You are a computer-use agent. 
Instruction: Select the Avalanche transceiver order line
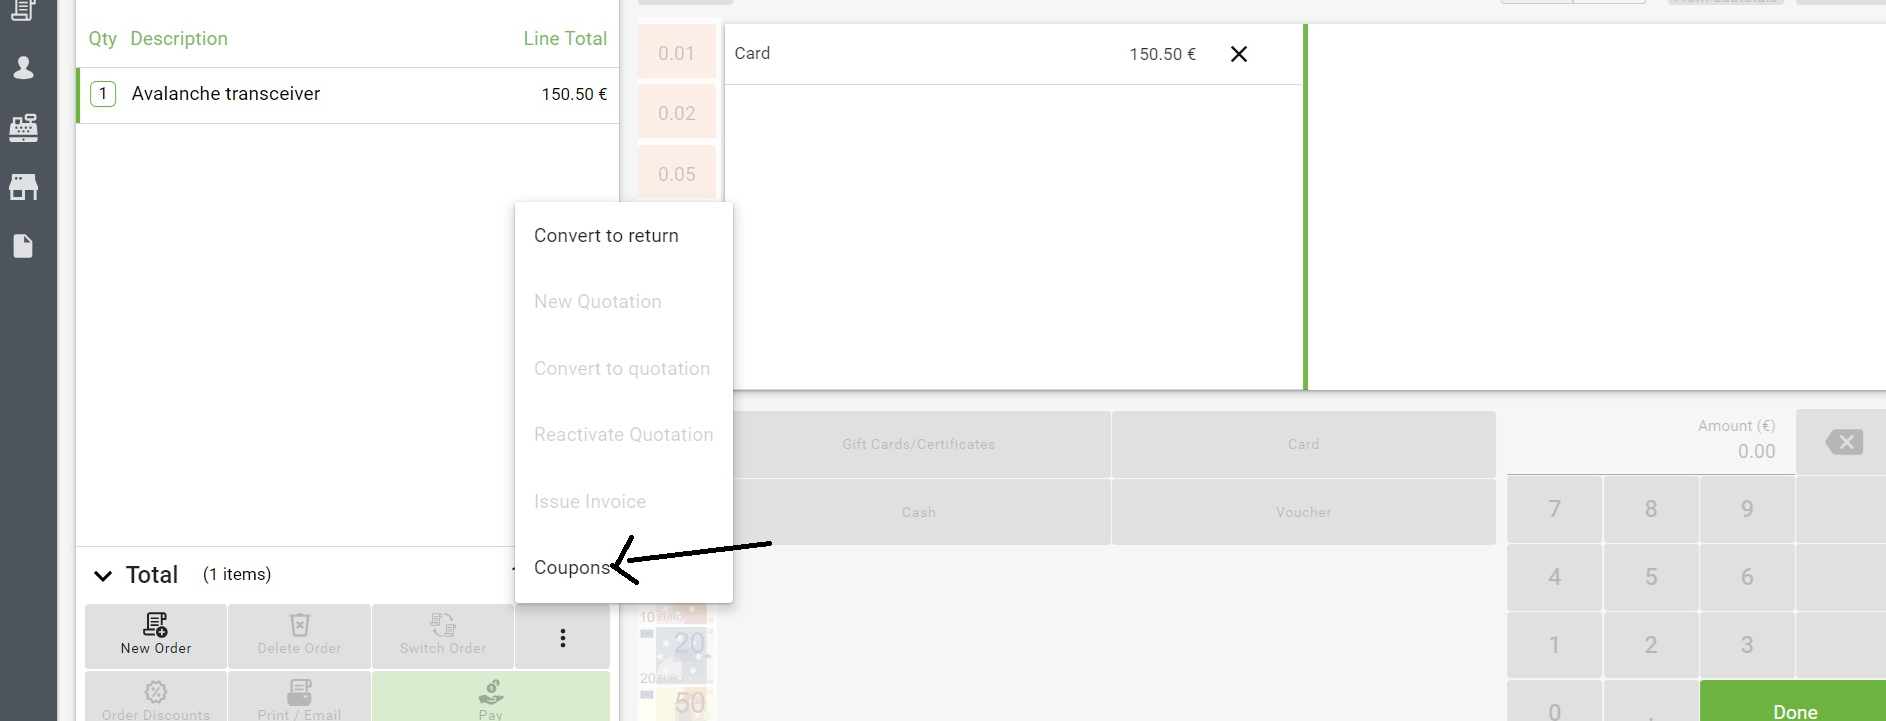pyautogui.click(x=348, y=95)
